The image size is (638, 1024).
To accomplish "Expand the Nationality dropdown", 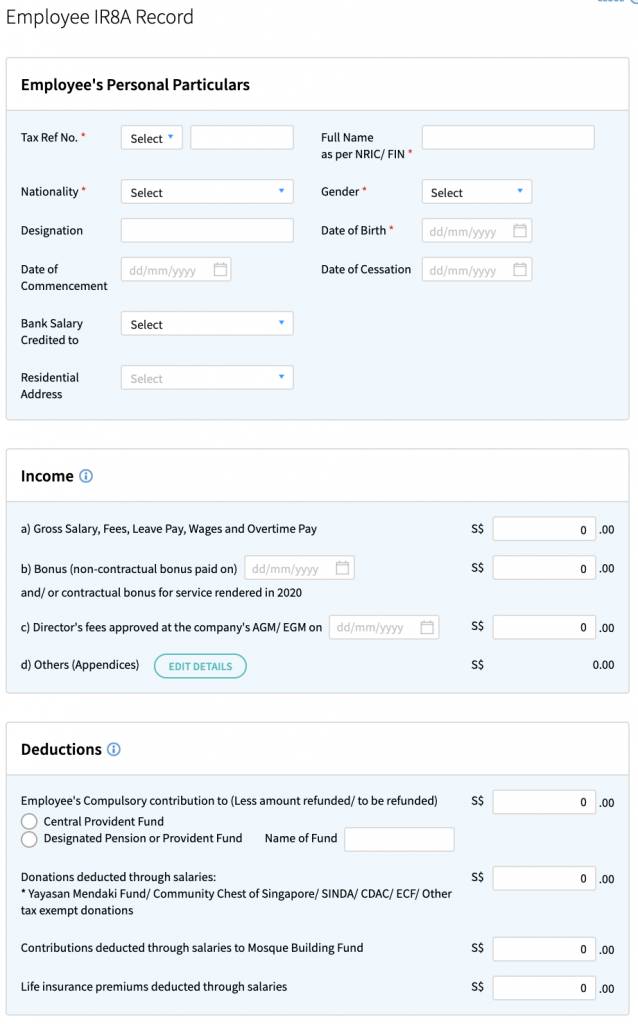I will click(x=207, y=192).
